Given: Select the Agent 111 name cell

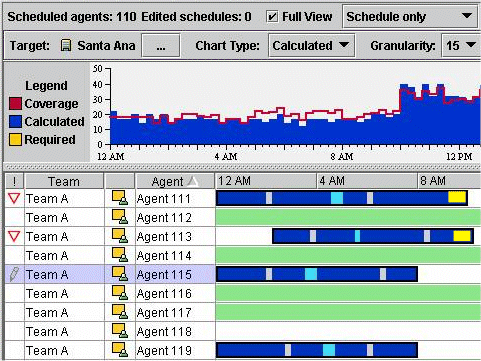Looking at the screenshot, I should point(175,199).
